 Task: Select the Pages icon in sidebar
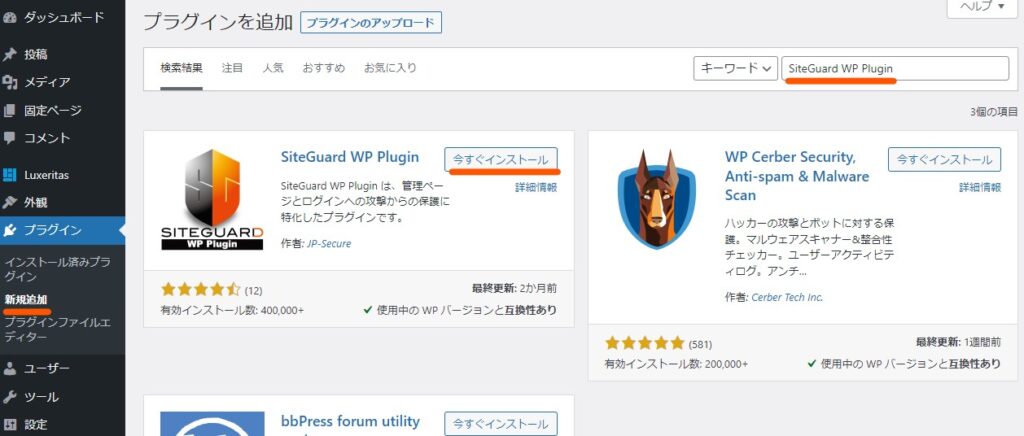[9, 110]
